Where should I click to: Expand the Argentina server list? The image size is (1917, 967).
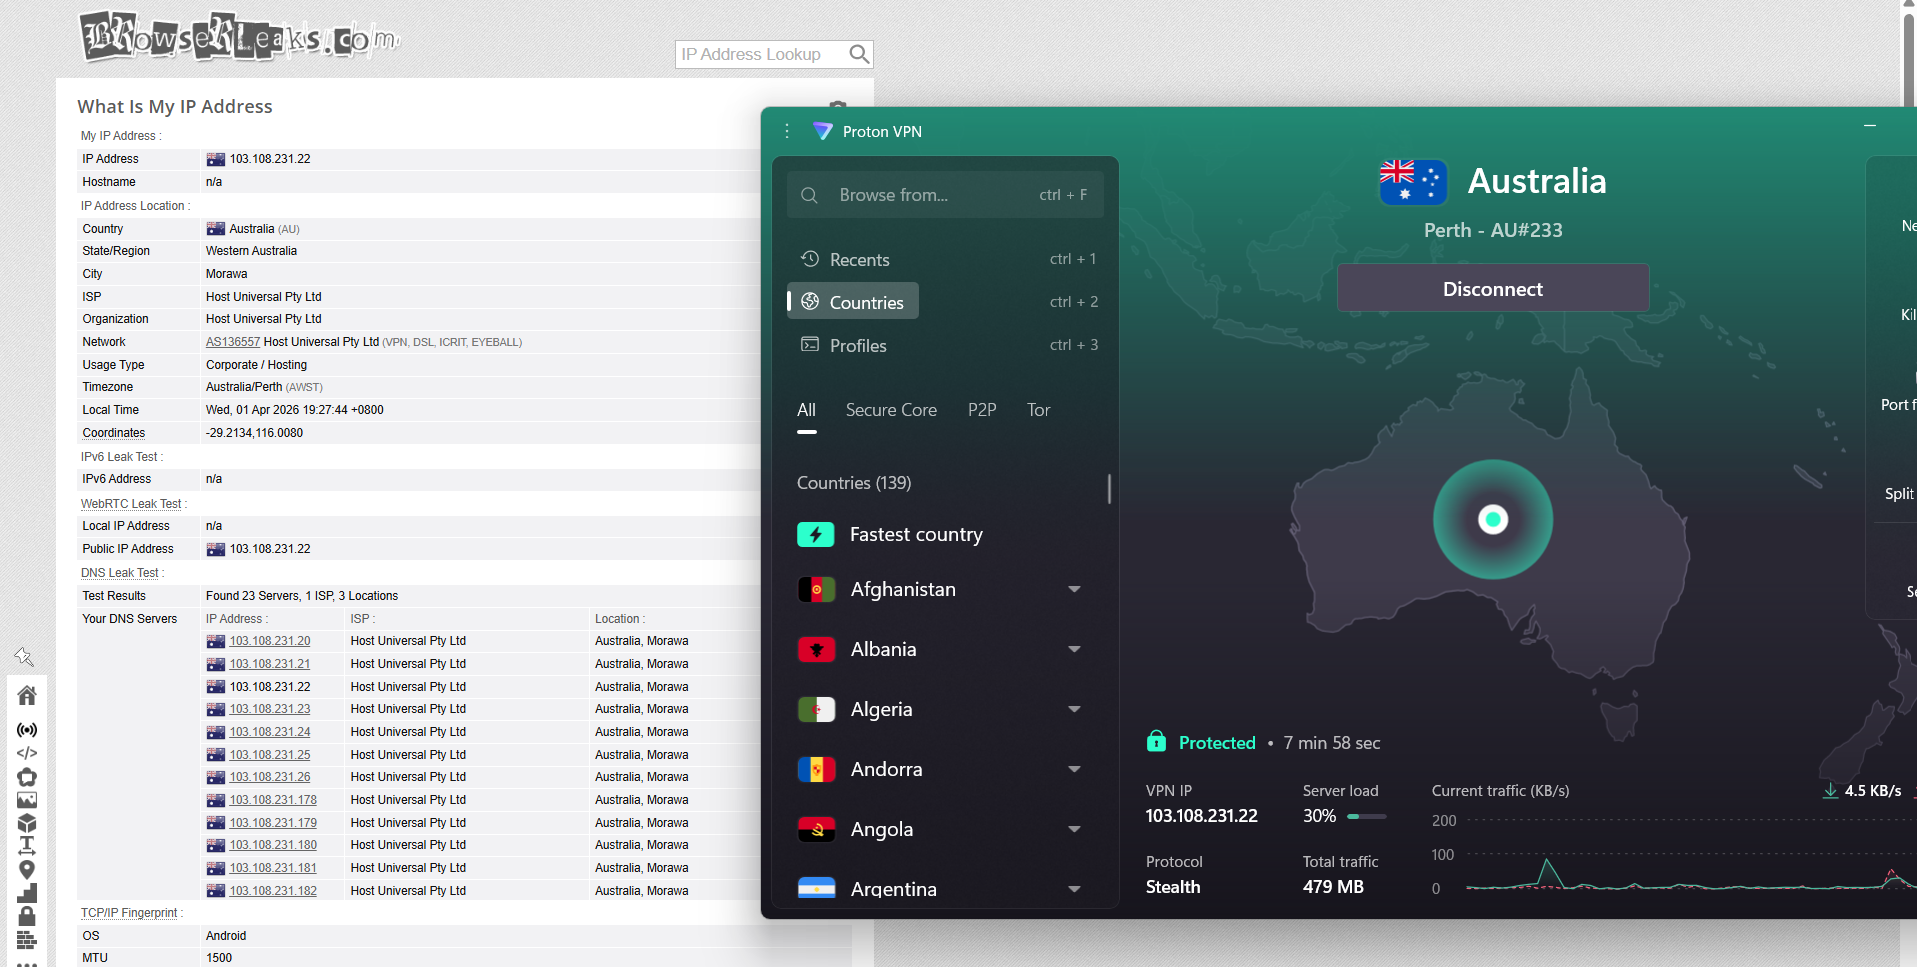(1075, 889)
